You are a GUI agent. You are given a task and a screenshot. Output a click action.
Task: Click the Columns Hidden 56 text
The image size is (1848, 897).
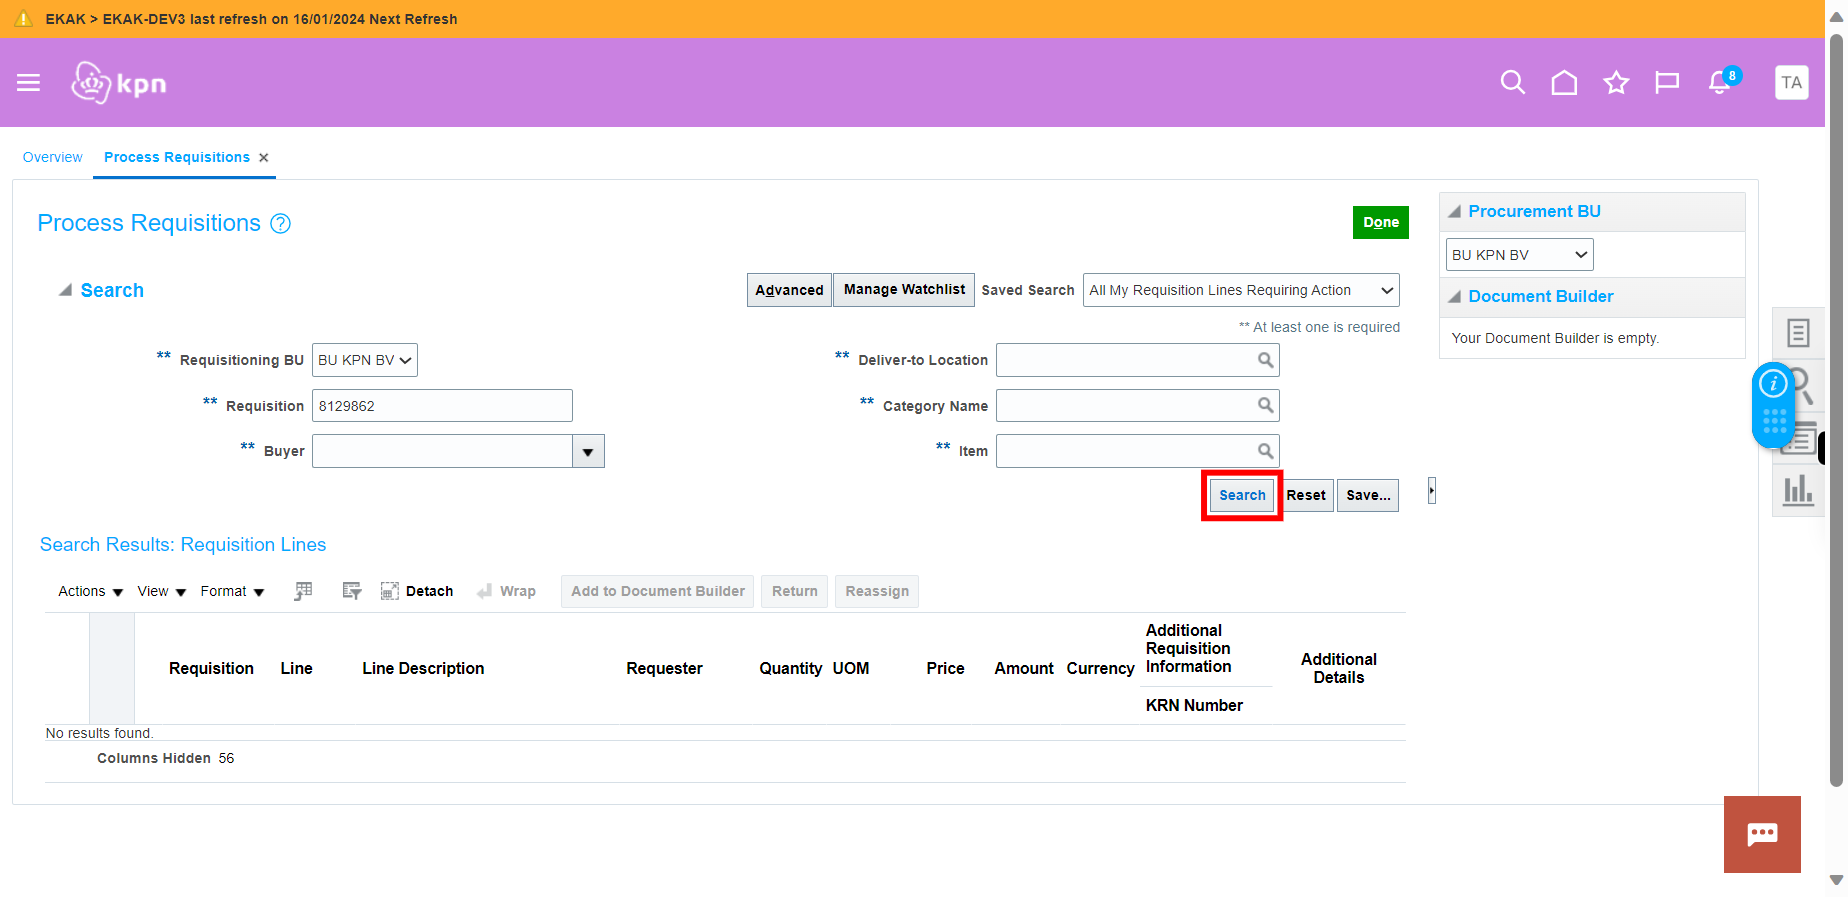[166, 758]
